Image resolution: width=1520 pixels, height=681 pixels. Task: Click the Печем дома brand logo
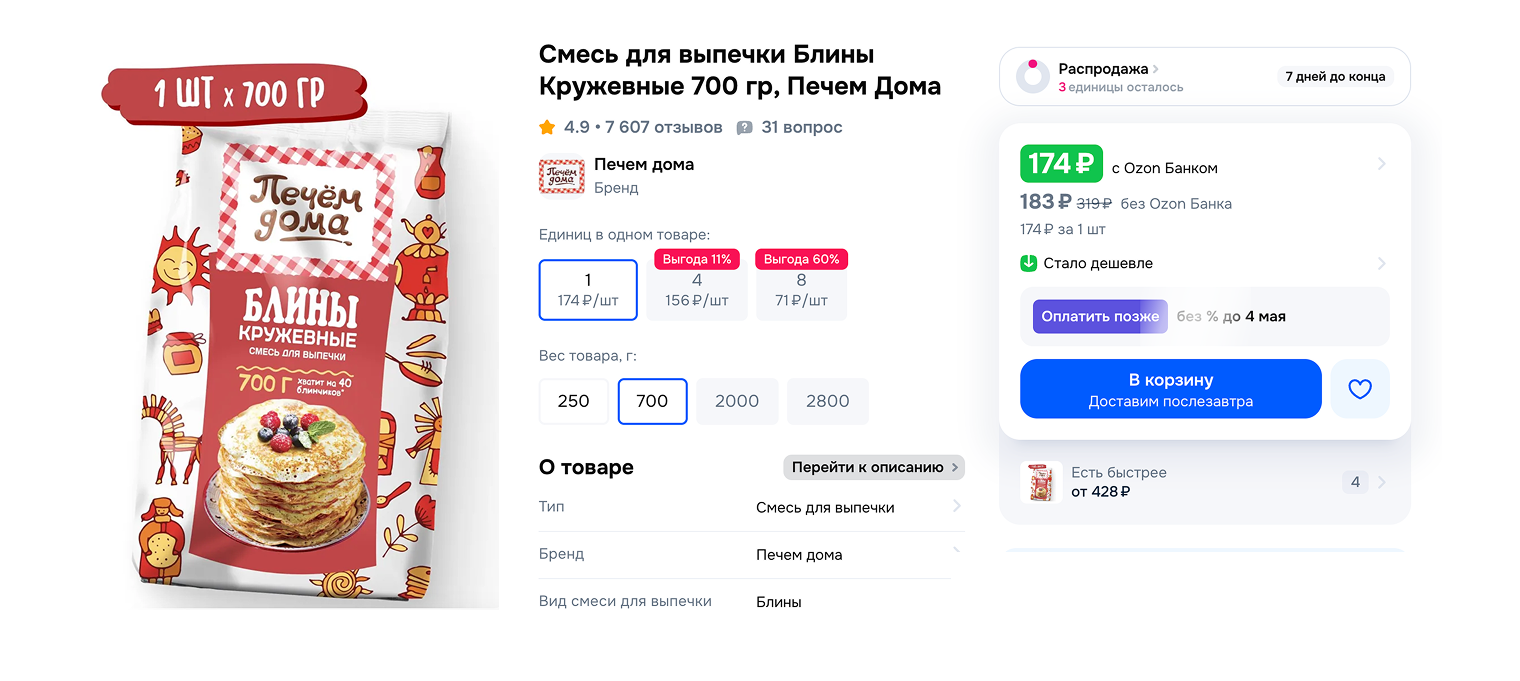point(561,175)
